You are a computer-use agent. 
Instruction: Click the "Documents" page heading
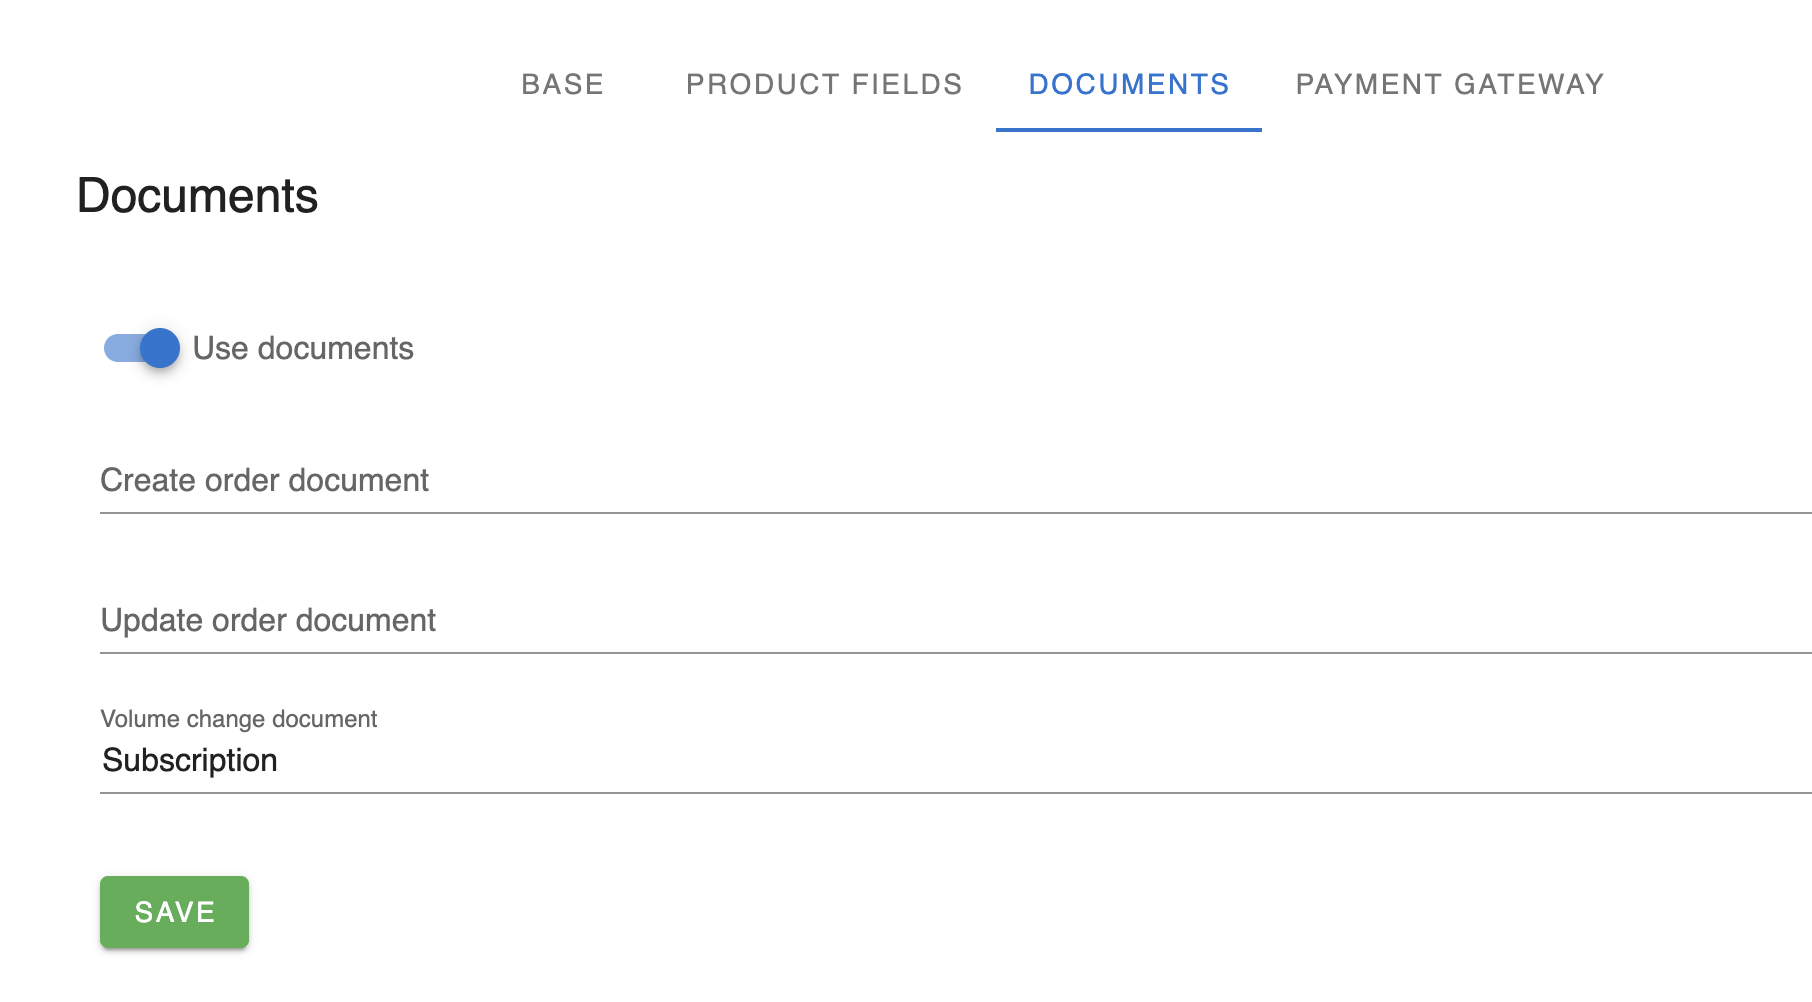click(197, 196)
